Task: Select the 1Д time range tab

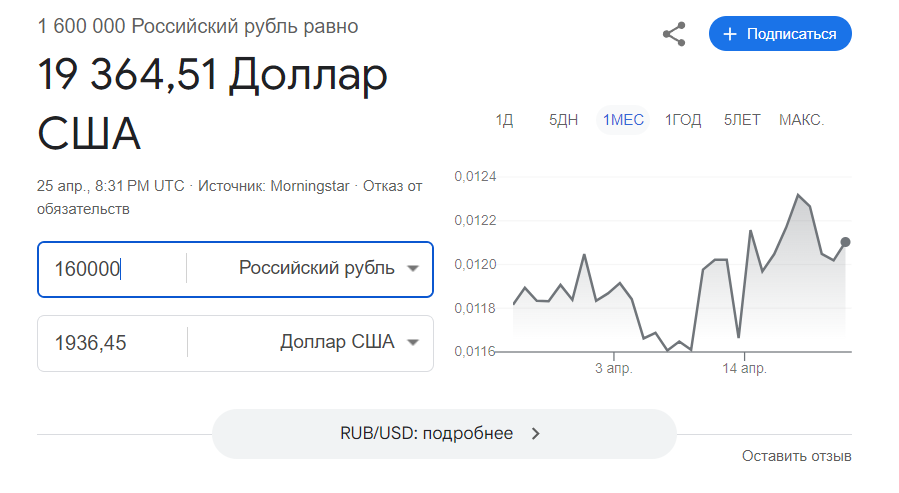Action: click(505, 120)
